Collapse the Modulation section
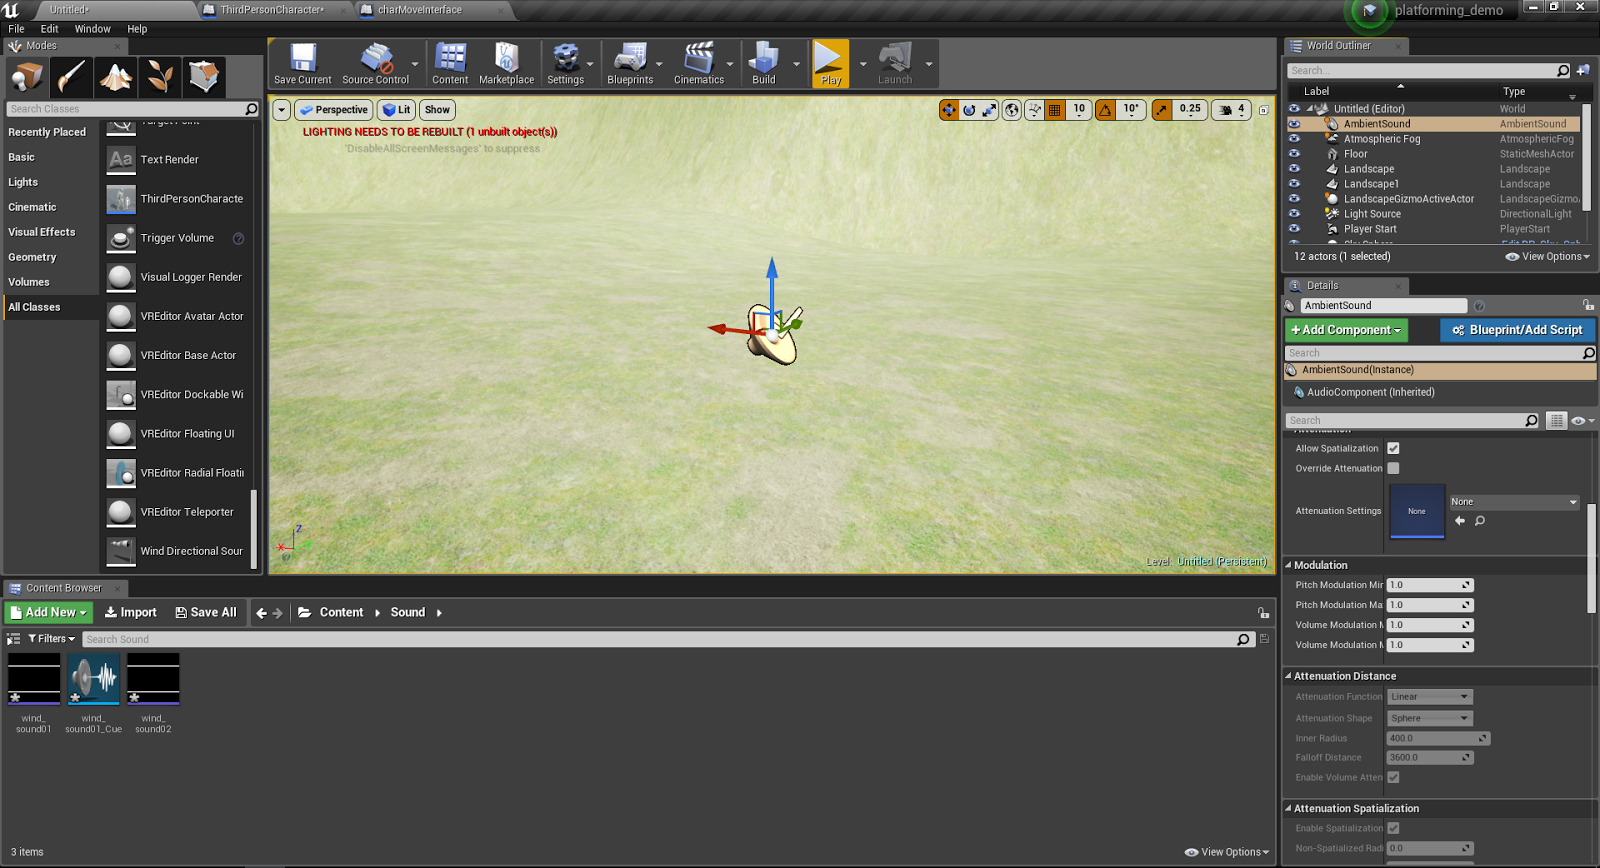Screen dimensions: 1600x868 [x=1288, y=565]
